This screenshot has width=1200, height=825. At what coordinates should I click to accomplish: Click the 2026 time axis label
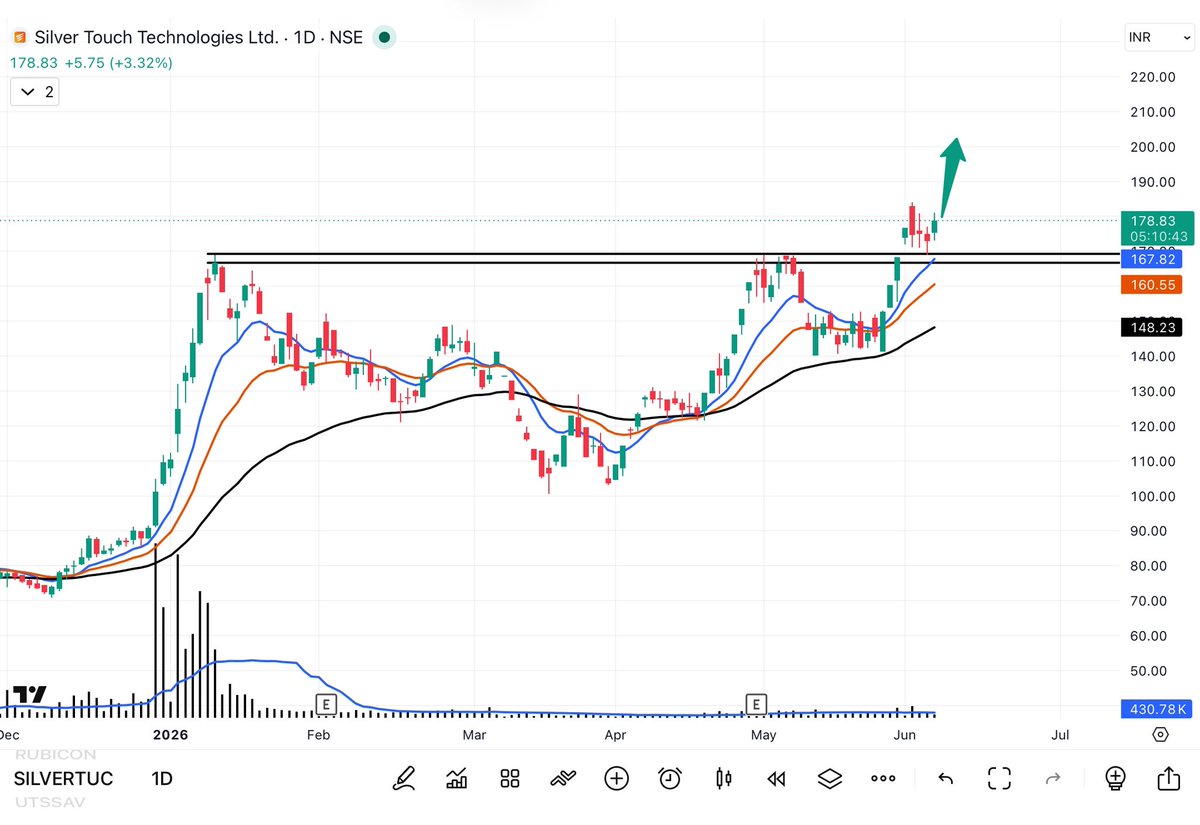[x=171, y=735]
